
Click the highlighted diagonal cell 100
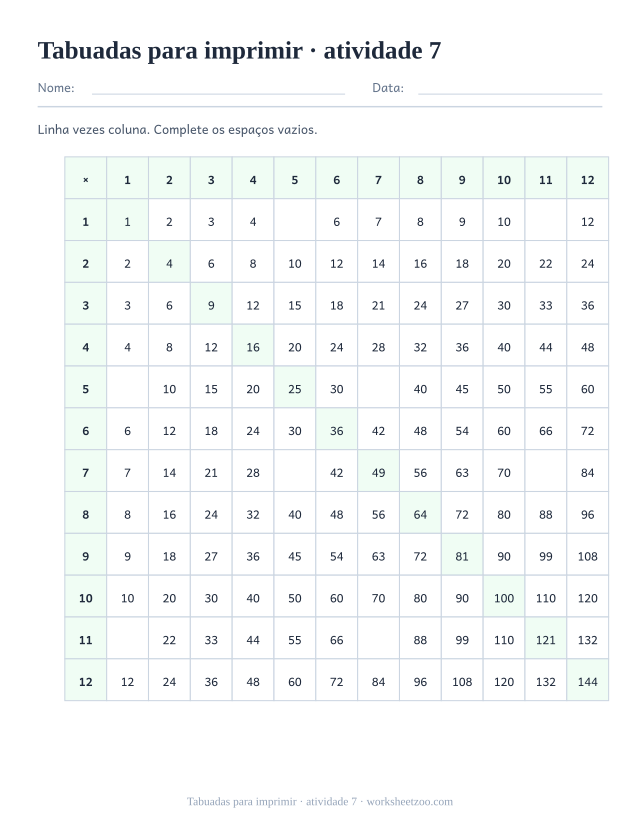tap(504, 596)
